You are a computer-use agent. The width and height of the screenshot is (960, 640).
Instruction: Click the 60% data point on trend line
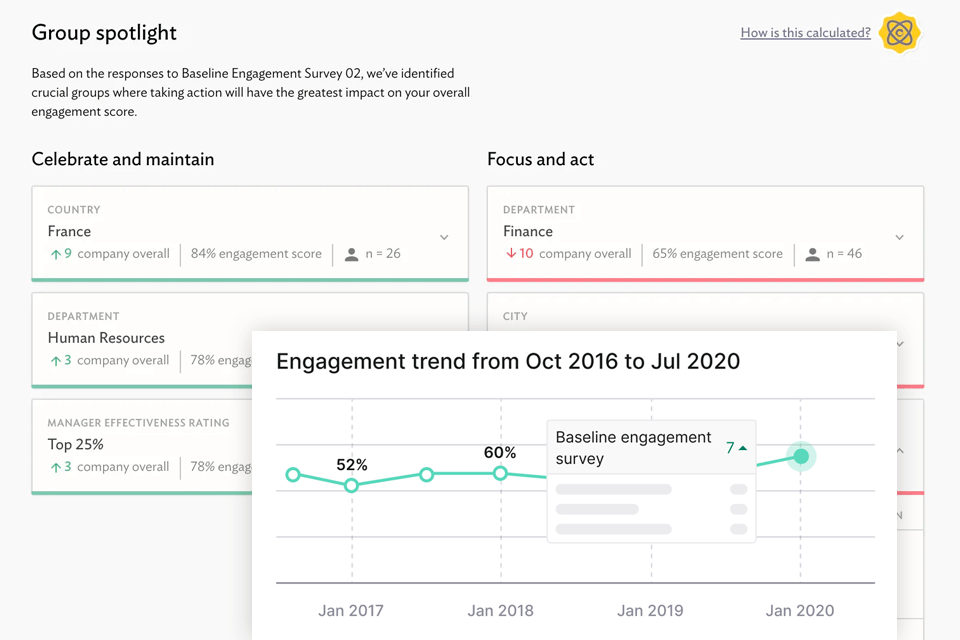tap(500, 473)
